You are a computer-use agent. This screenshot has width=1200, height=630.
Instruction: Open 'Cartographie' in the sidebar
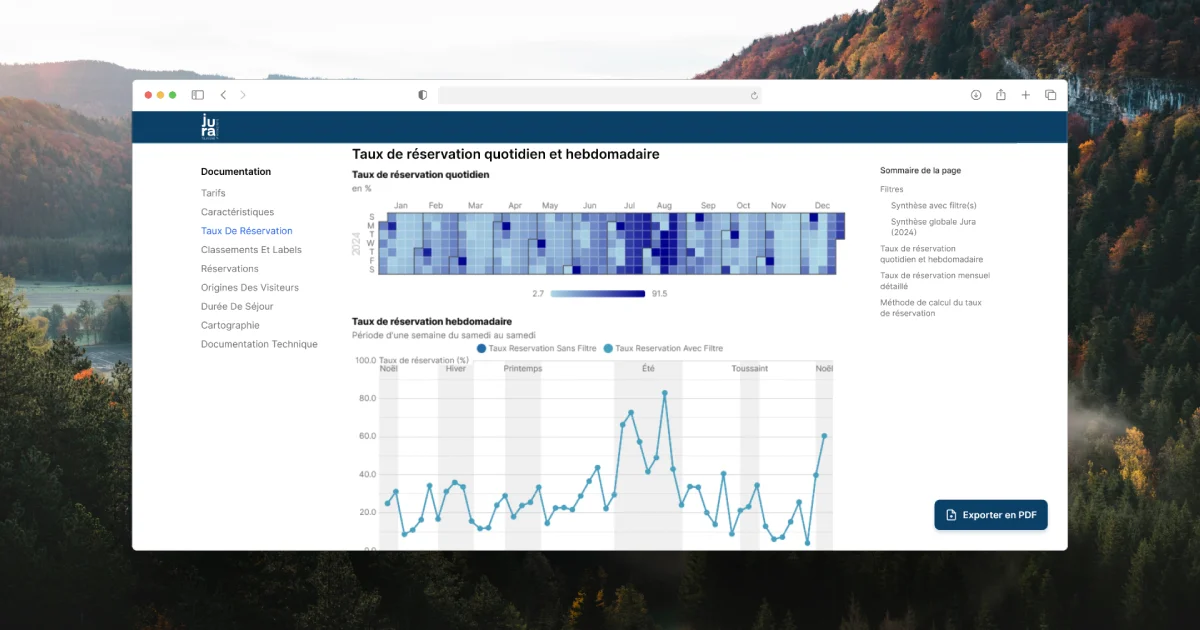coord(230,325)
